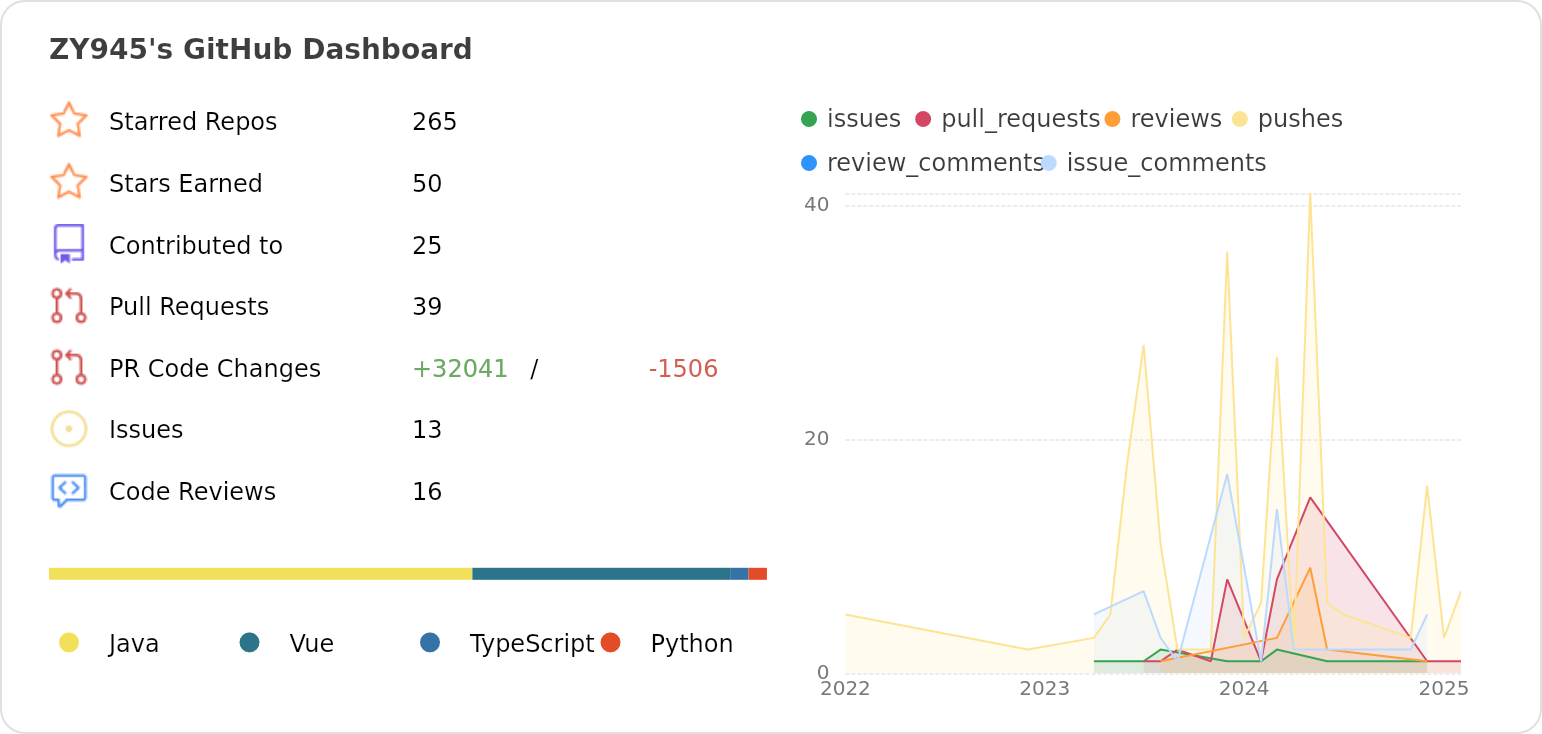Click the 40 y-axis label
The width and height of the screenshot is (1542, 734).
click(x=816, y=205)
